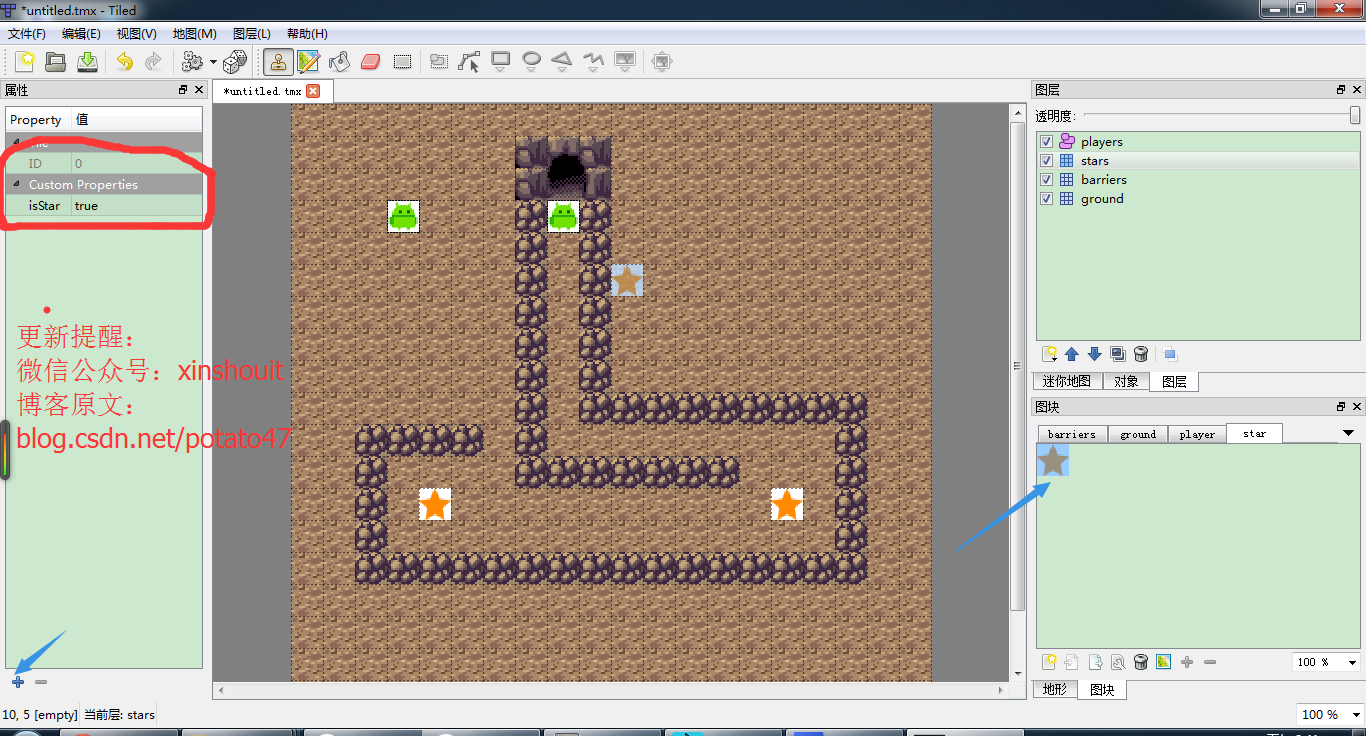Screen dimensions: 1366x736
Task: Click tileset properties magnifier icon
Action: [x=1118, y=662]
